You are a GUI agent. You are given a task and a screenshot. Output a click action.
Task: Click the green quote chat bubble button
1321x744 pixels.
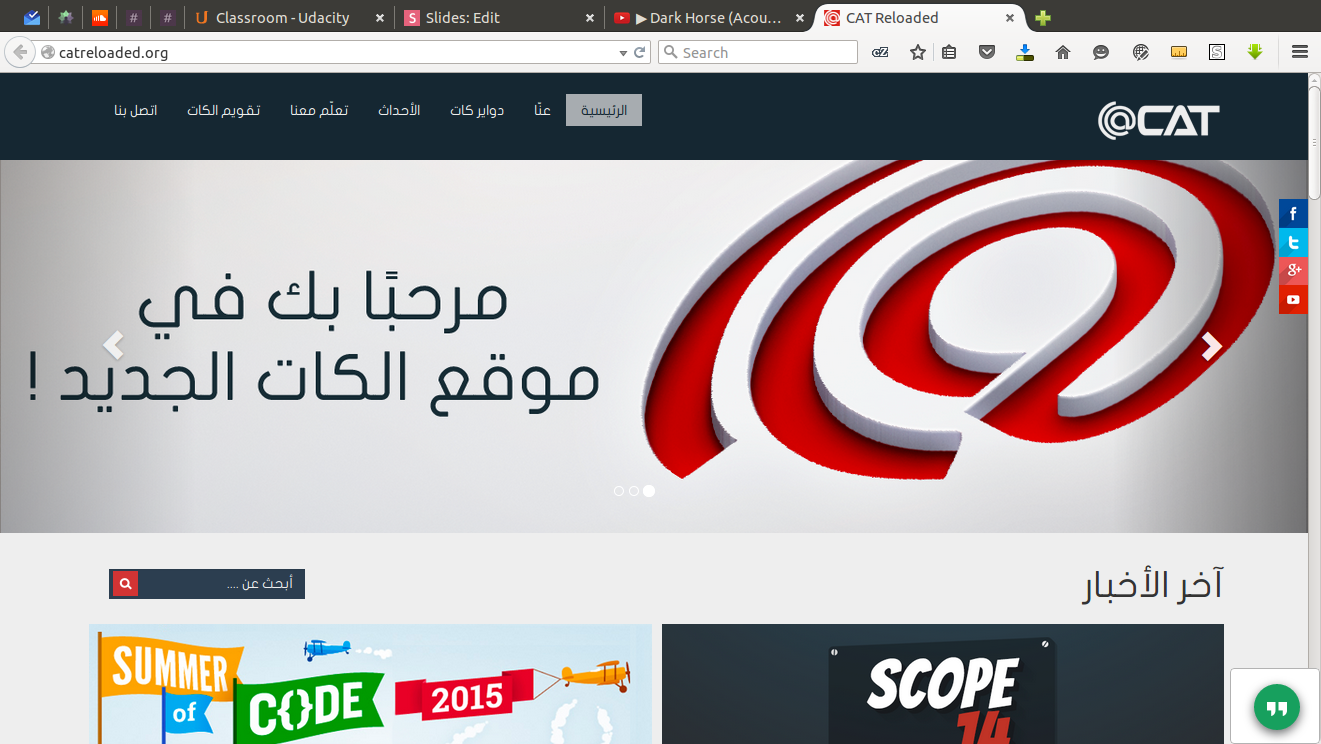1277,709
